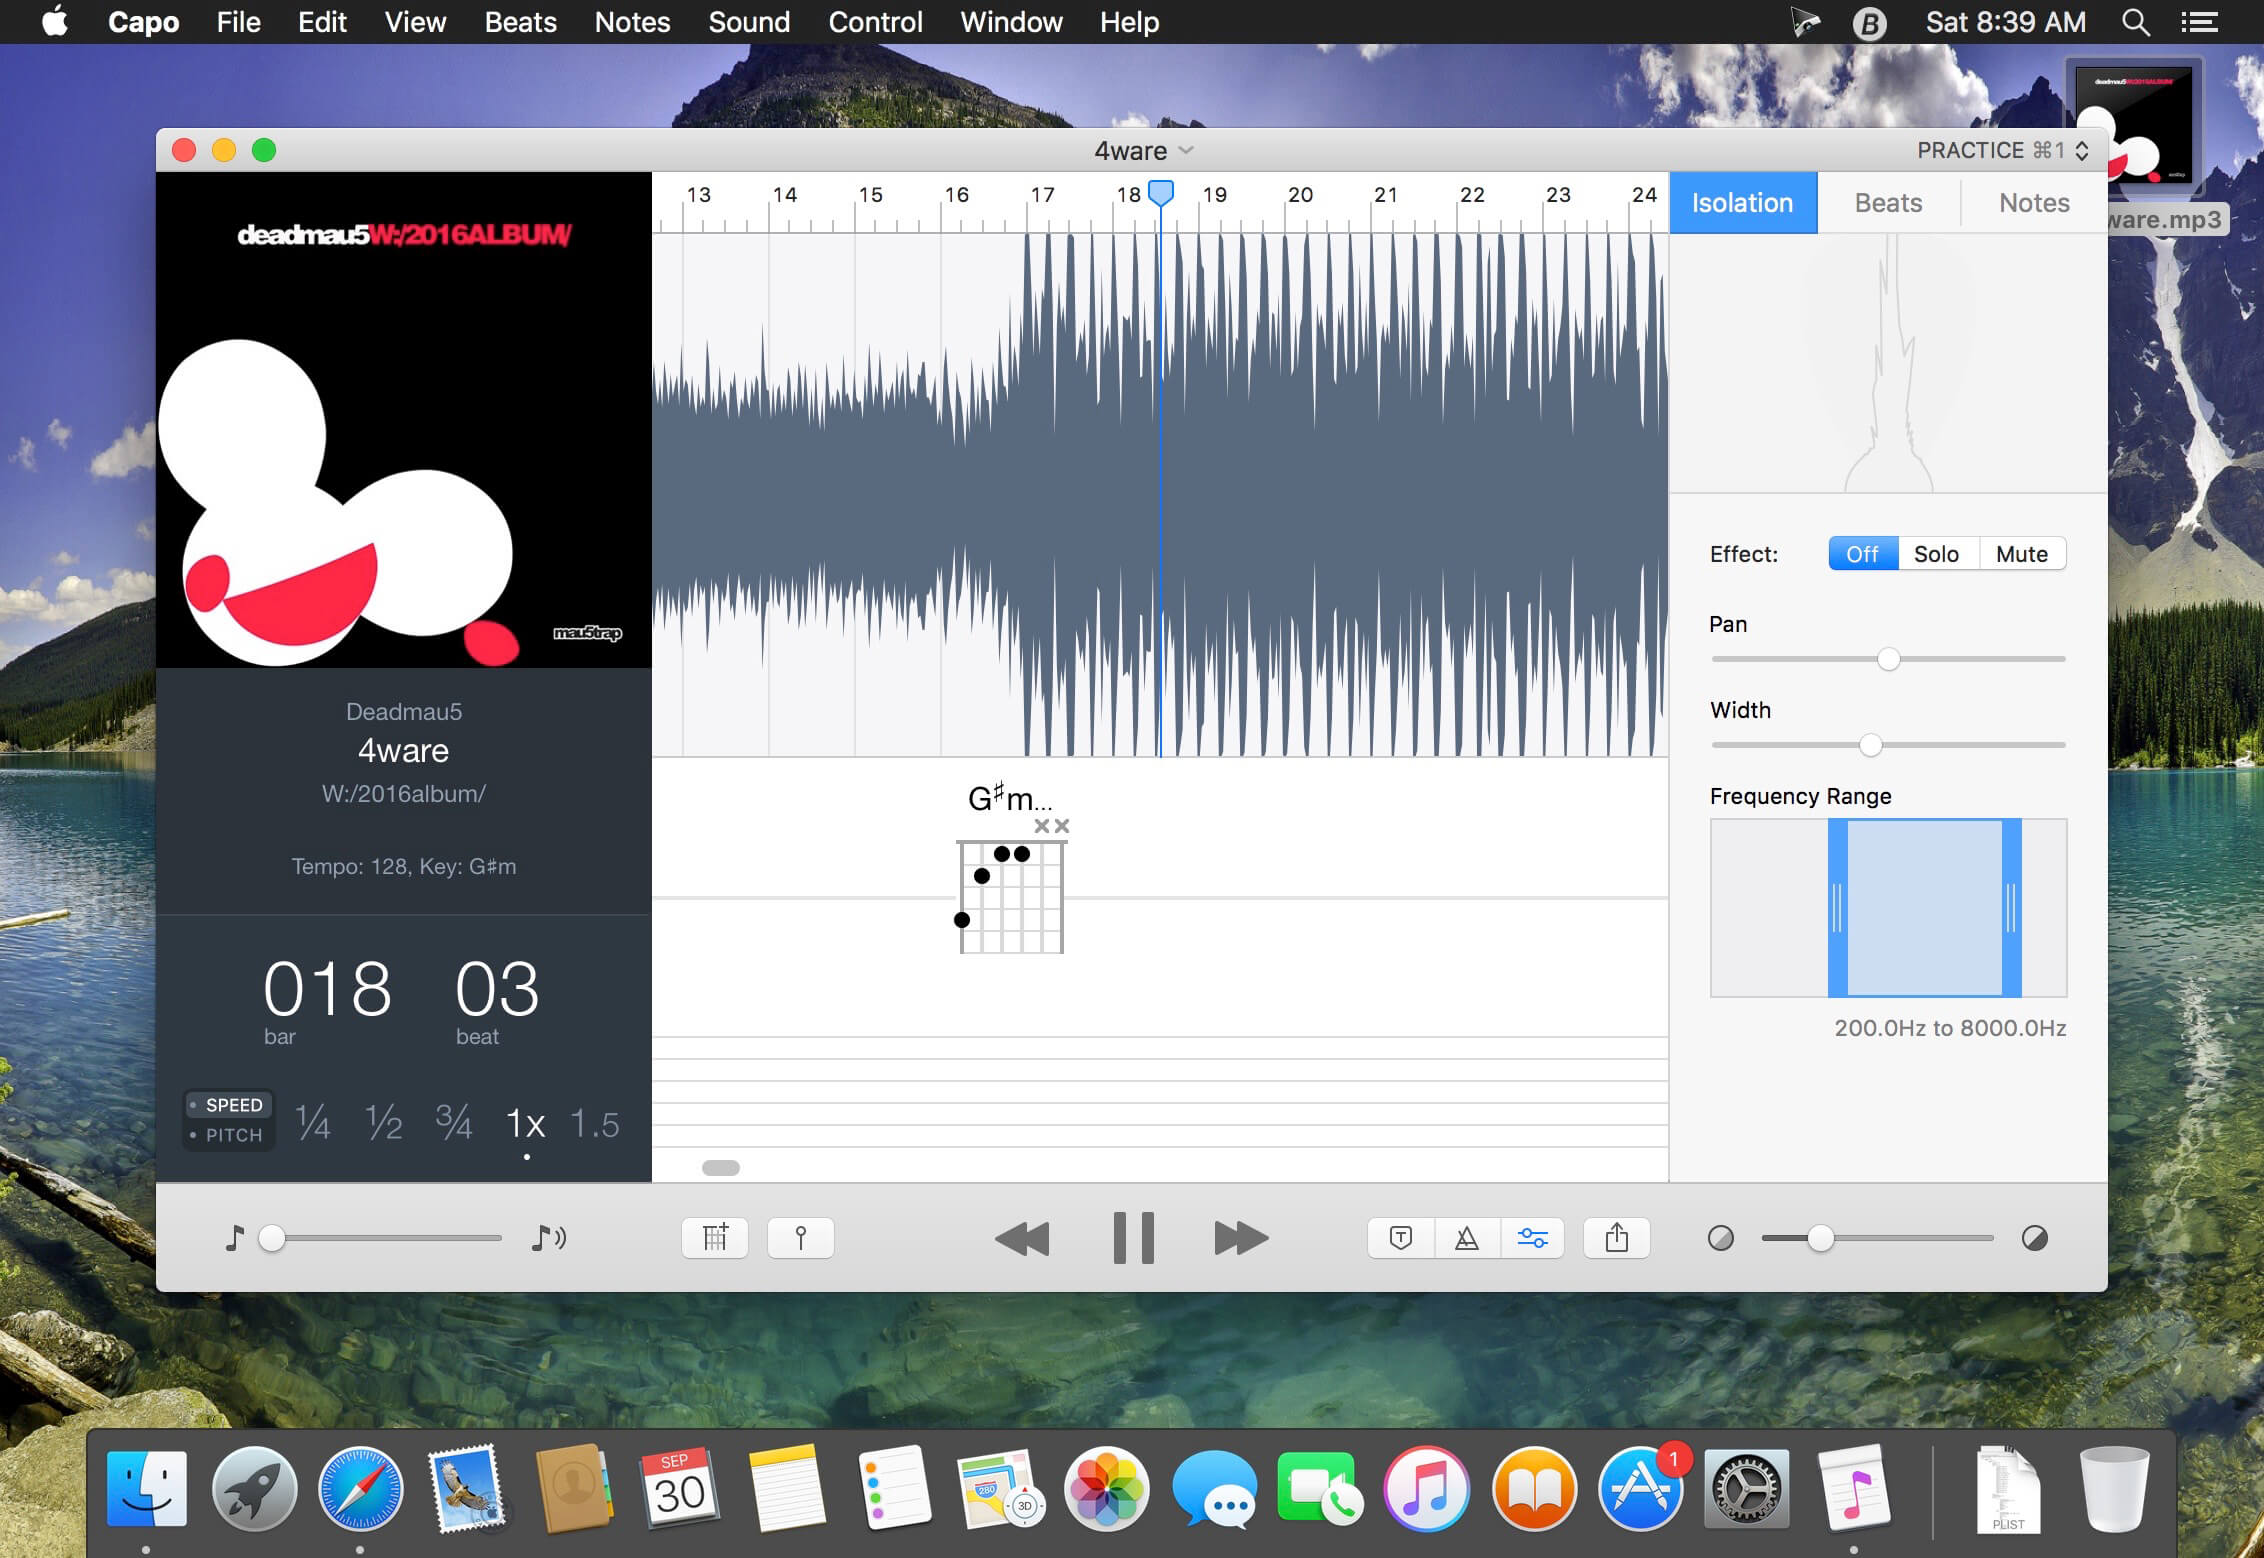Click bar 21 on the timeline ruler
The image size is (2264, 1558).
[1385, 195]
